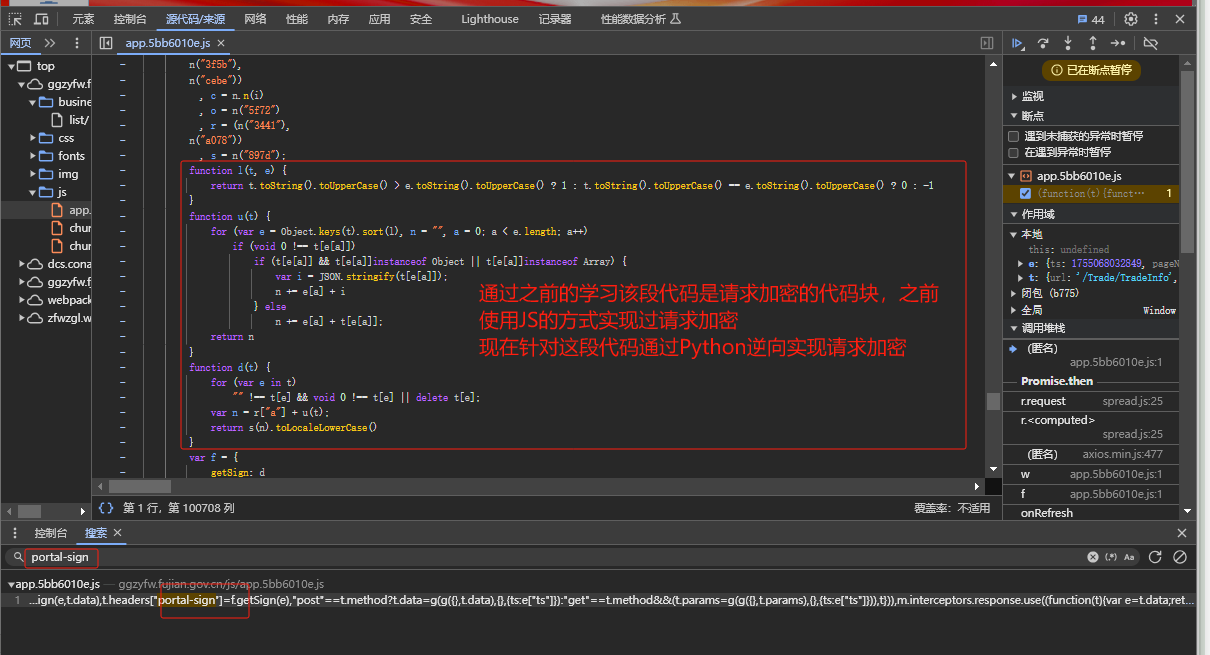Collapse the 断点 breakpoints section
The height and width of the screenshot is (655, 1210).
click(1014, 116)
